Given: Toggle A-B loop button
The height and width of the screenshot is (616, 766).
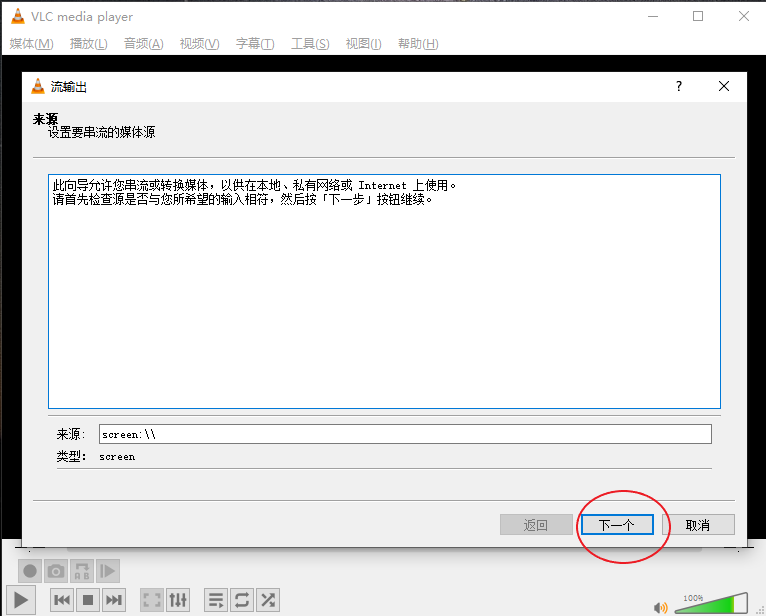Looking at the screenshot, I should click(82, 571).
